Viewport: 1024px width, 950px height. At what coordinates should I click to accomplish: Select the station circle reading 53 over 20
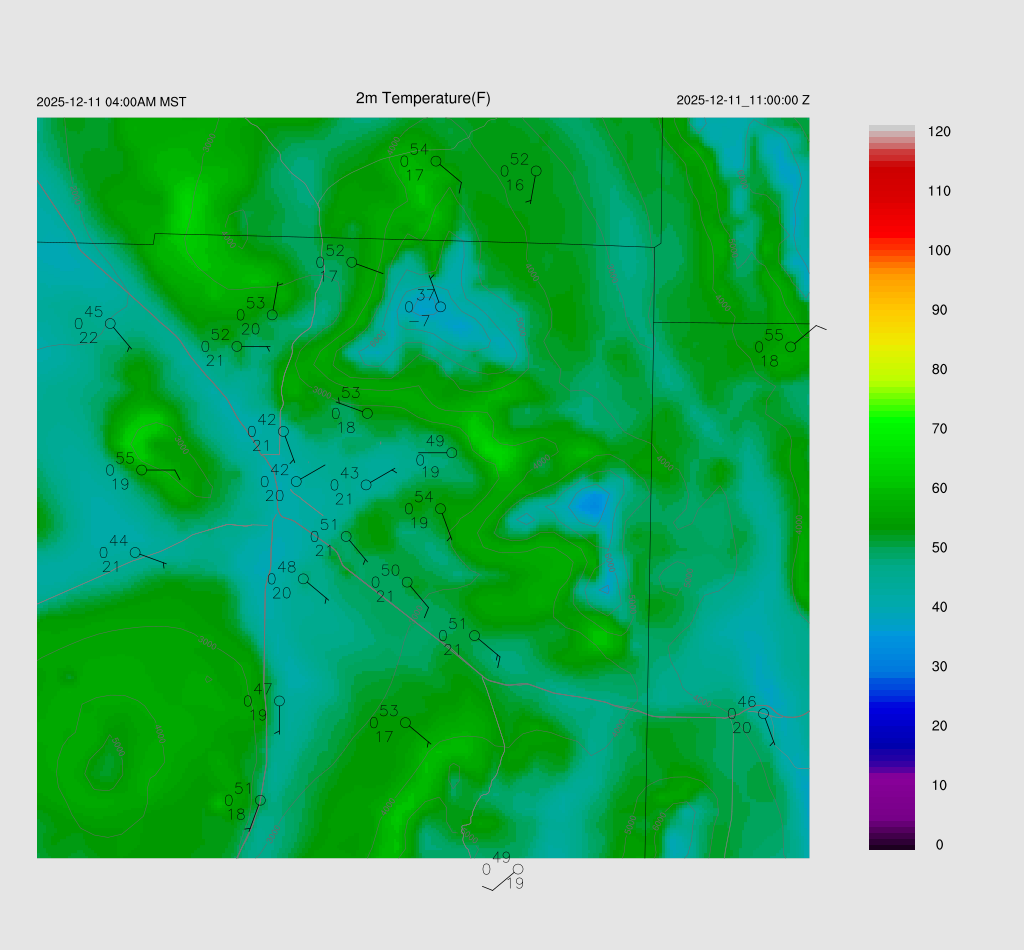(x=272, y=315)
